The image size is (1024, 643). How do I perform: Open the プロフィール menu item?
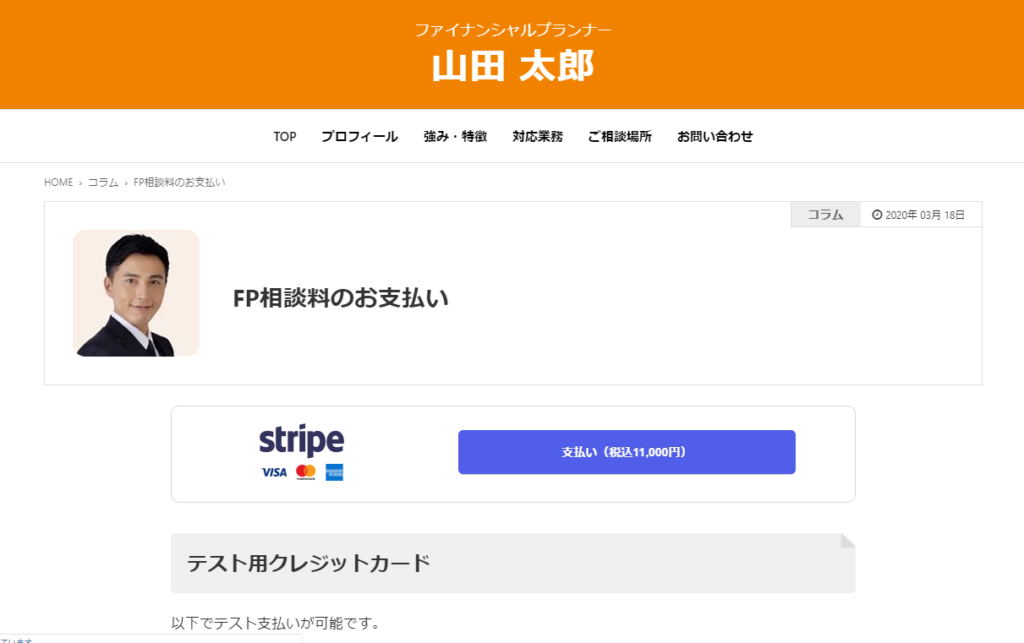click(359, 136)
